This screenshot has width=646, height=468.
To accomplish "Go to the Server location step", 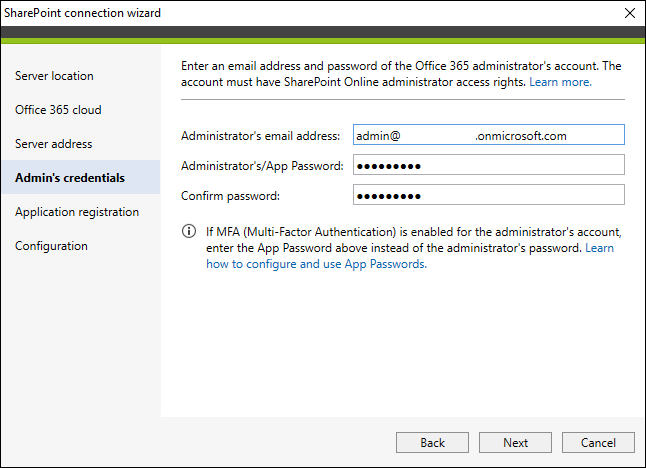I will 54,76.
